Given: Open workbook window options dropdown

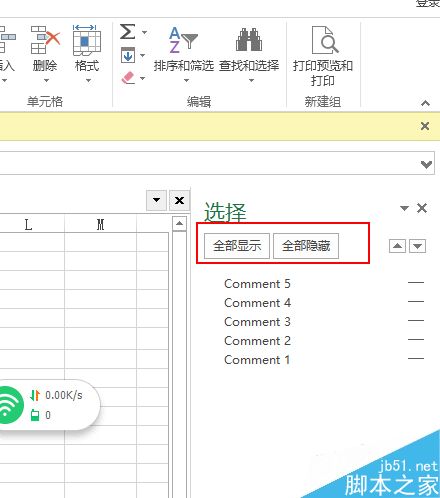Looking at the screenshot, I should tap(156, 200).
